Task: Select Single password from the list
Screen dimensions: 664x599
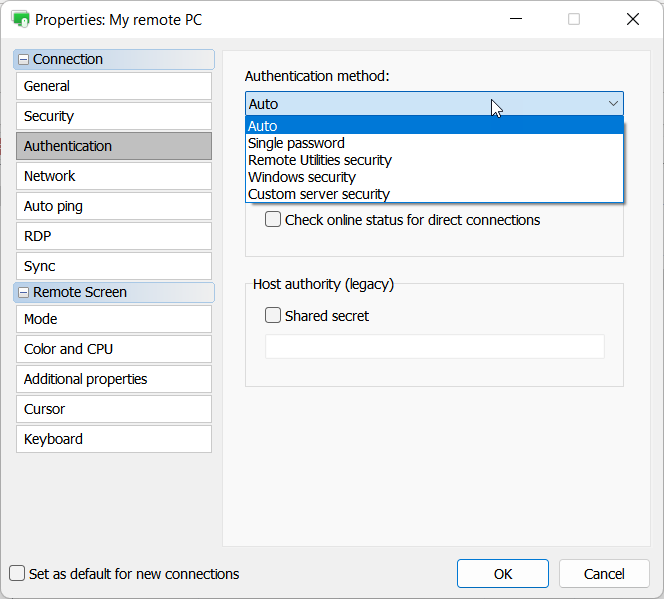Action: click(x=296, y=143)
